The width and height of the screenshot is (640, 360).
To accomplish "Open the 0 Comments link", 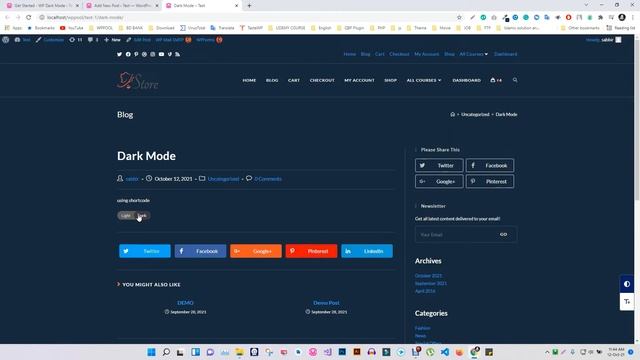I will (268, 179).
